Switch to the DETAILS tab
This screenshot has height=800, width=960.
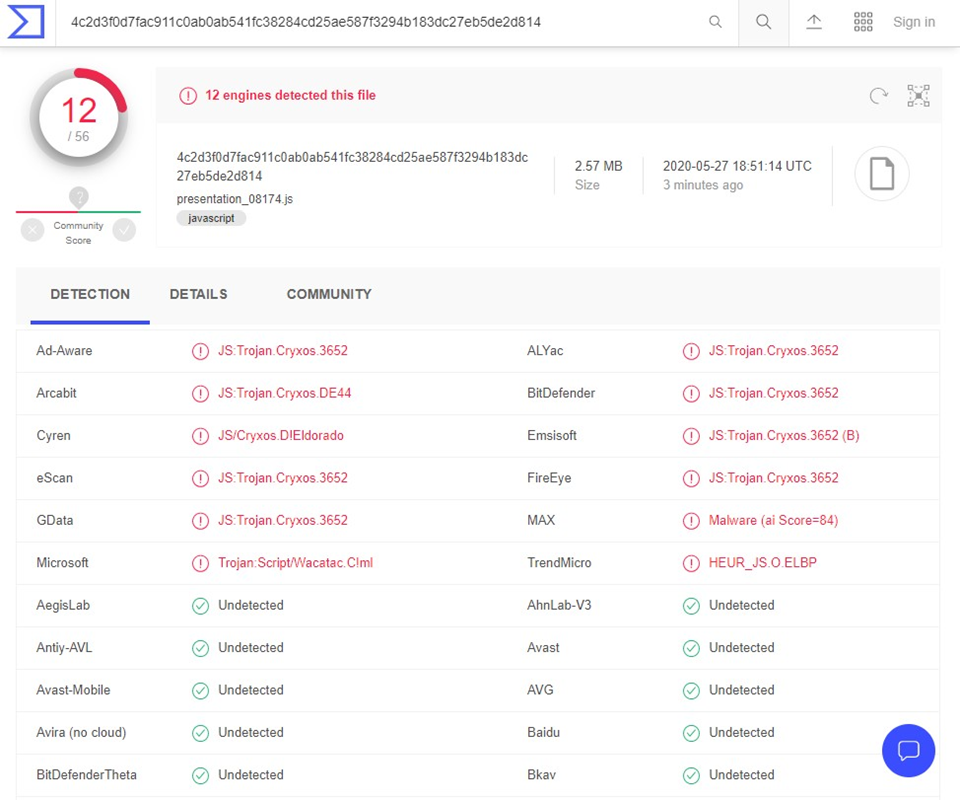click(198, 294)
